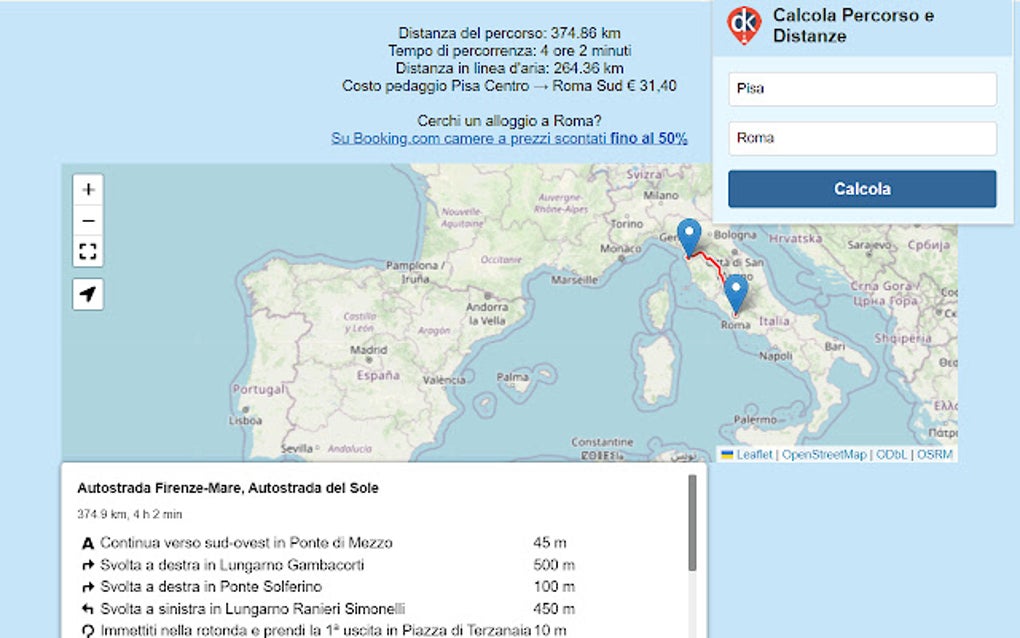
Task: Click the Ukraine flag in the map attribution
Action: [729, 453]
